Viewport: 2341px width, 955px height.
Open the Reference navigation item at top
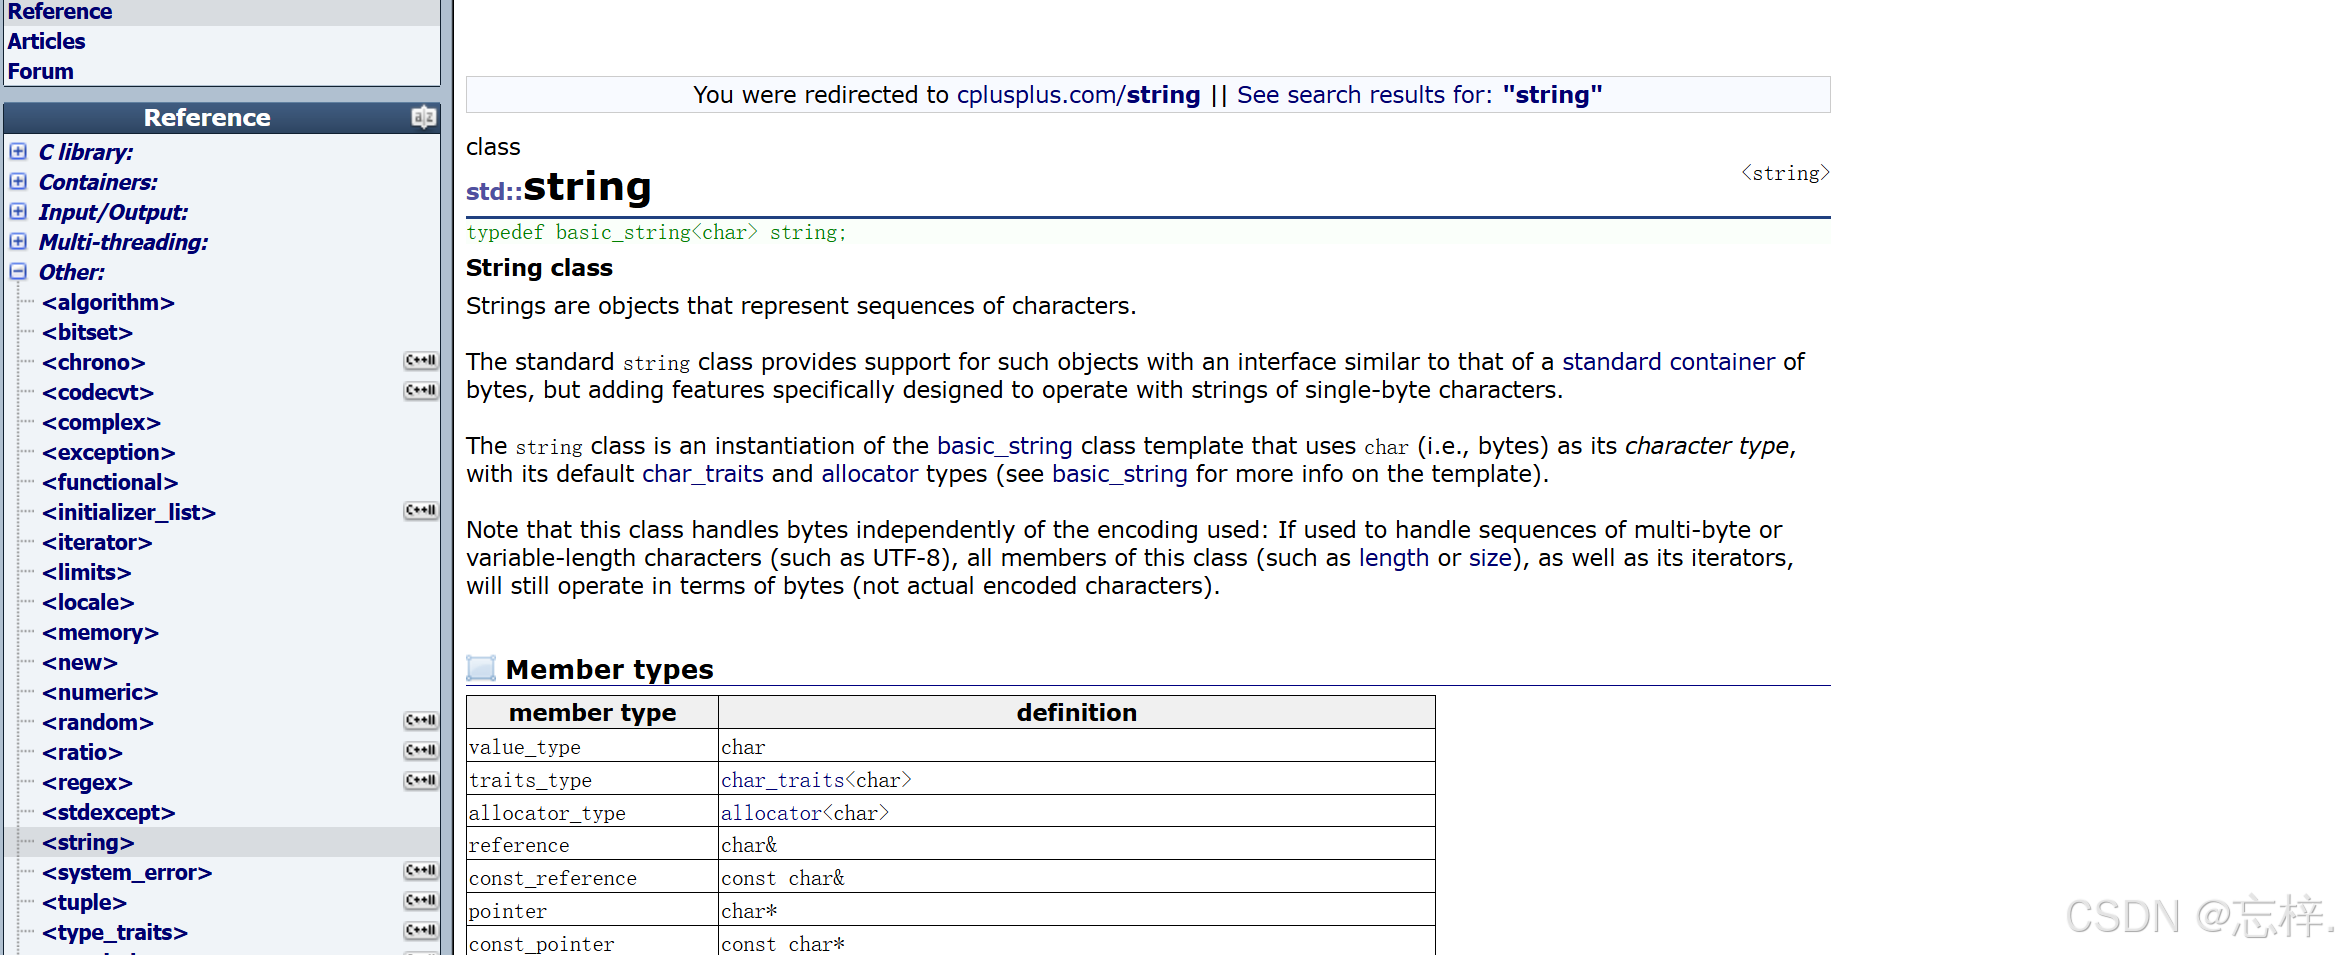coord(59,12)
